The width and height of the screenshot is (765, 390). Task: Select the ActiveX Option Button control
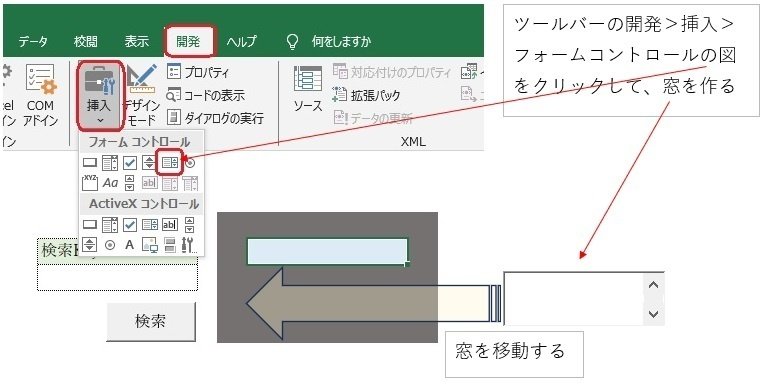point(110,245)
